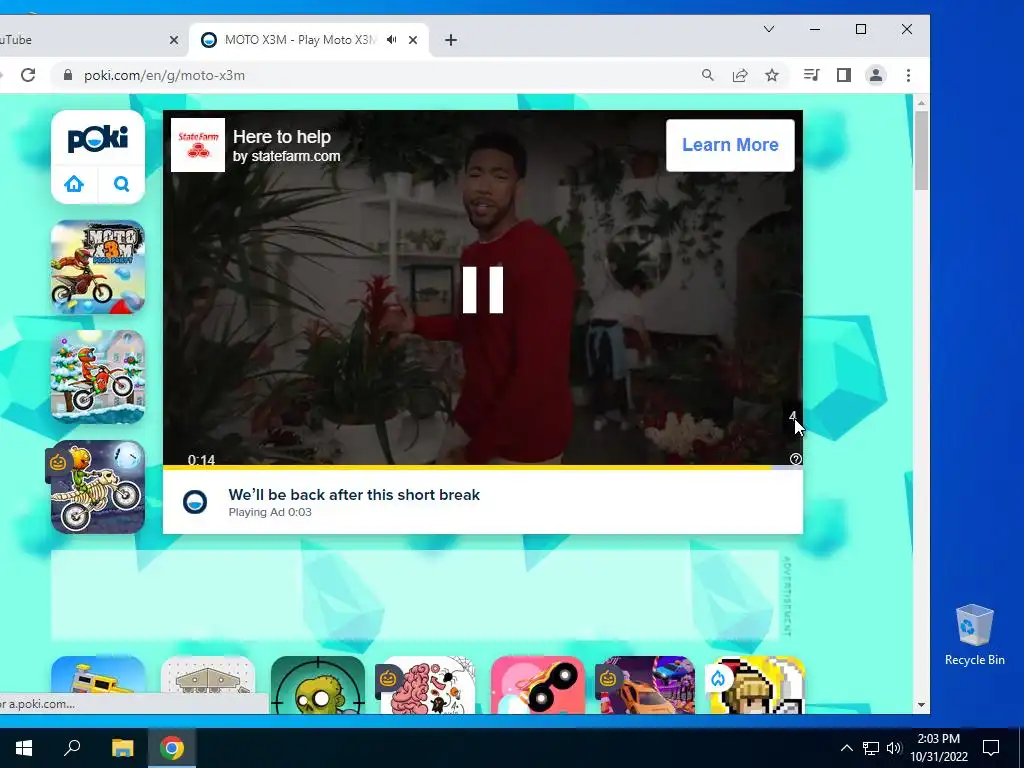The width and height of the screenshot is (1024, 768).
Task: Click the share this page icon
Action: pos(740,75)
